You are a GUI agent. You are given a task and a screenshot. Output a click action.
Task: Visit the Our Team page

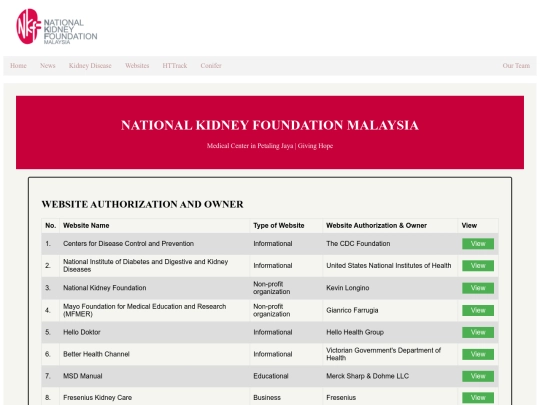click(x=516, y=65)
